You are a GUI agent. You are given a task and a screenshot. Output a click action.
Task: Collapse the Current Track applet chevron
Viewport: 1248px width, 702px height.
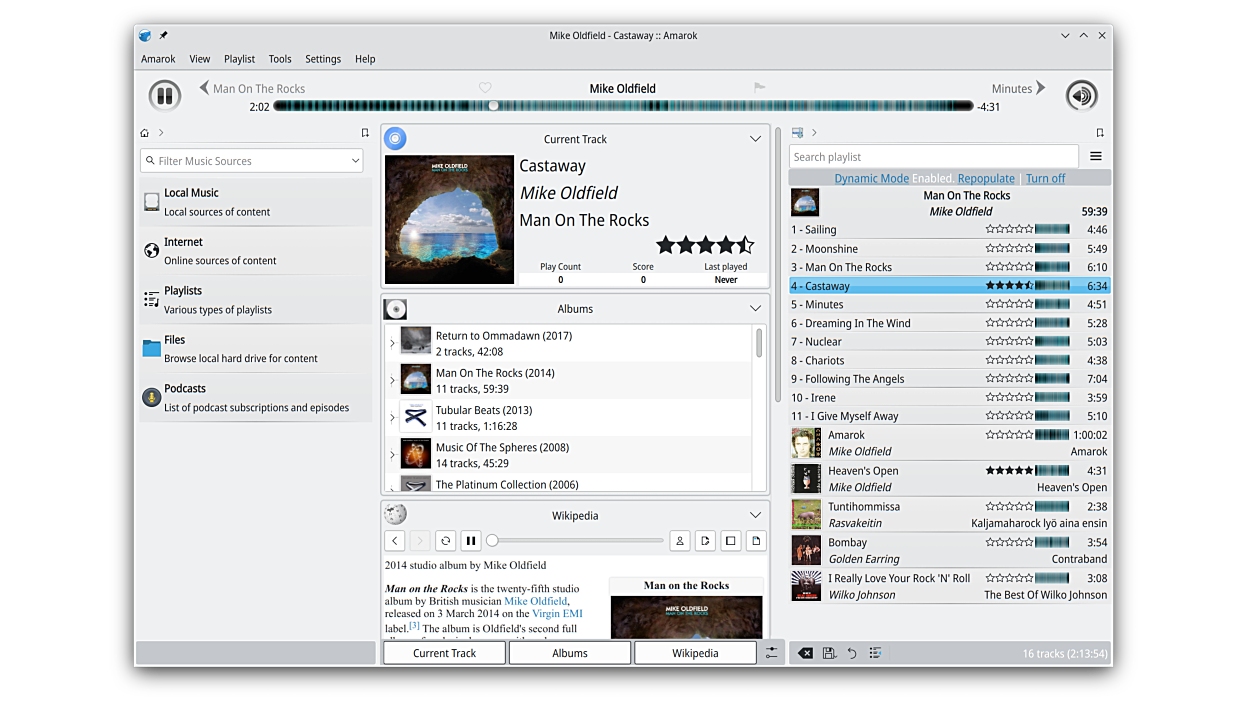pyautogui.click(x=755, y=139)
